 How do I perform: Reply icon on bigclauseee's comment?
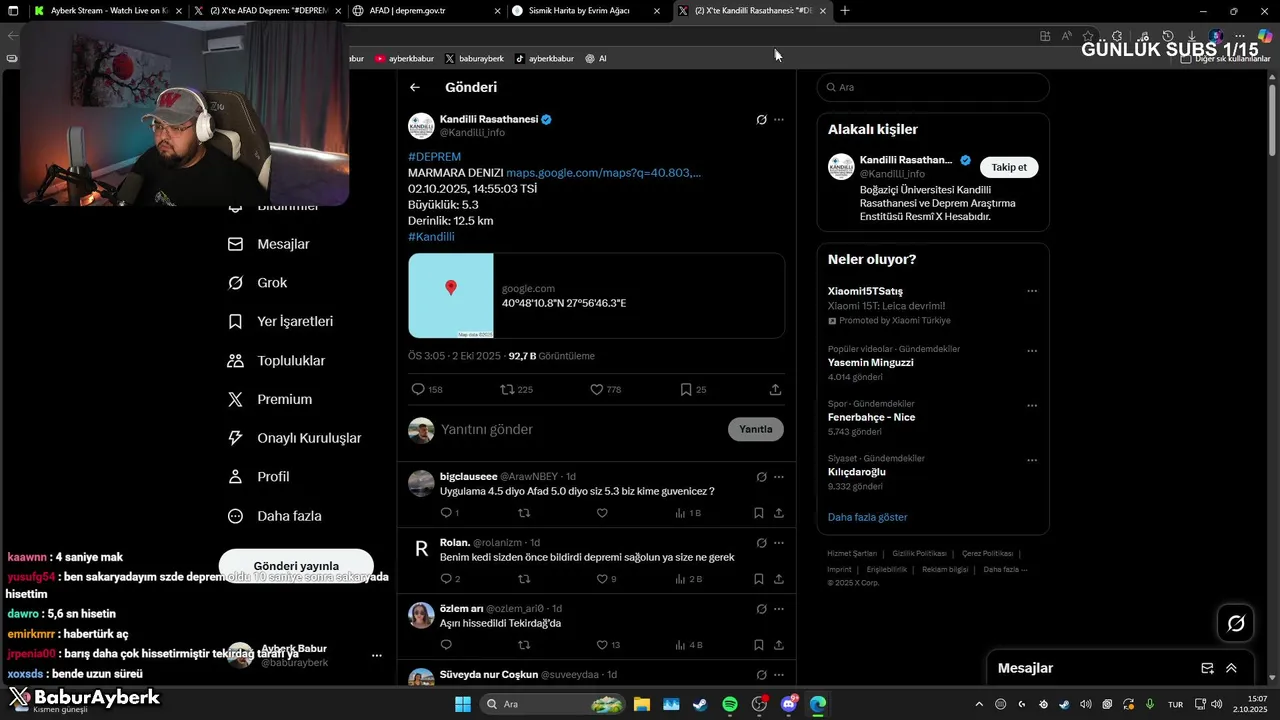(x=446, y=513)
